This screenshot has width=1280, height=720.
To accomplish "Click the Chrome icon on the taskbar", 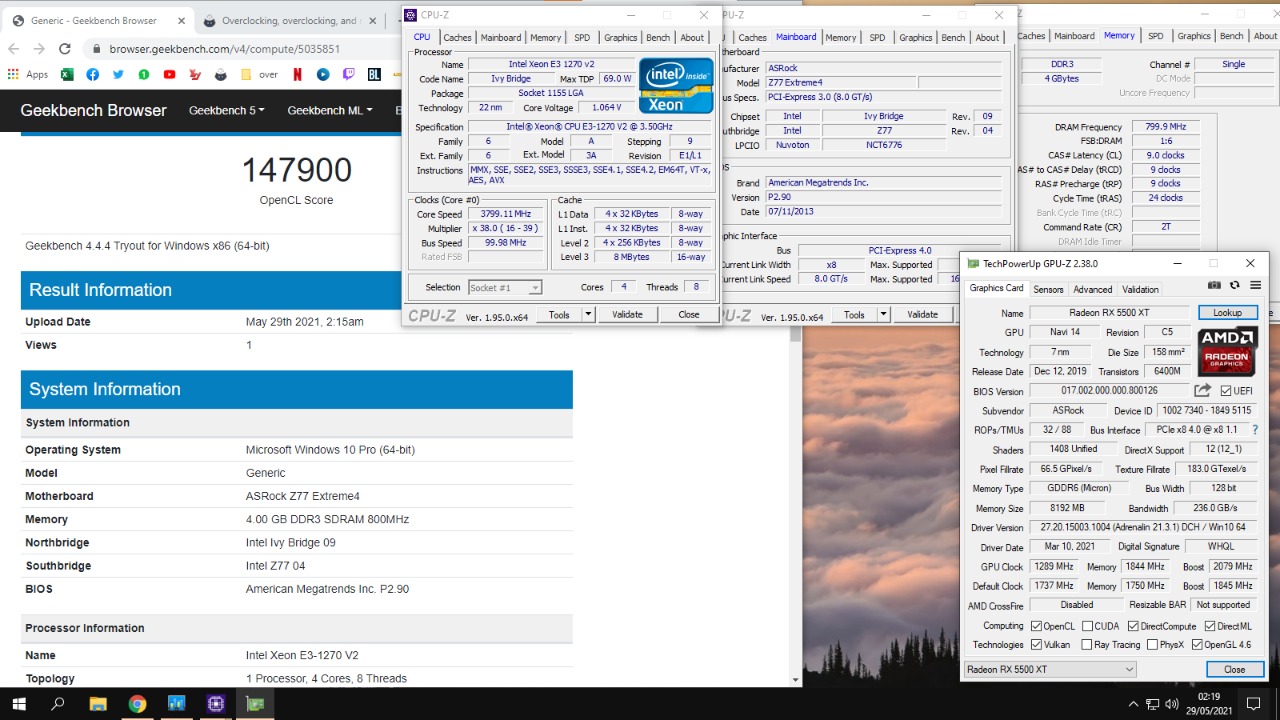I will coord(137,704).
